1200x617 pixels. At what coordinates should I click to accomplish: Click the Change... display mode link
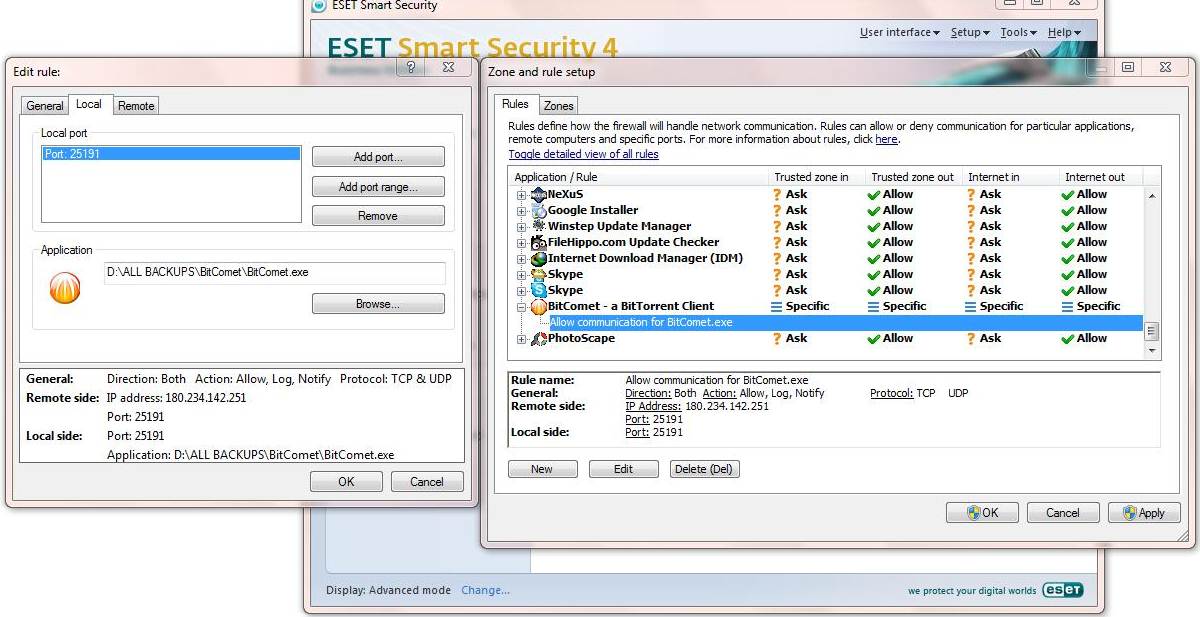[485, 590]
